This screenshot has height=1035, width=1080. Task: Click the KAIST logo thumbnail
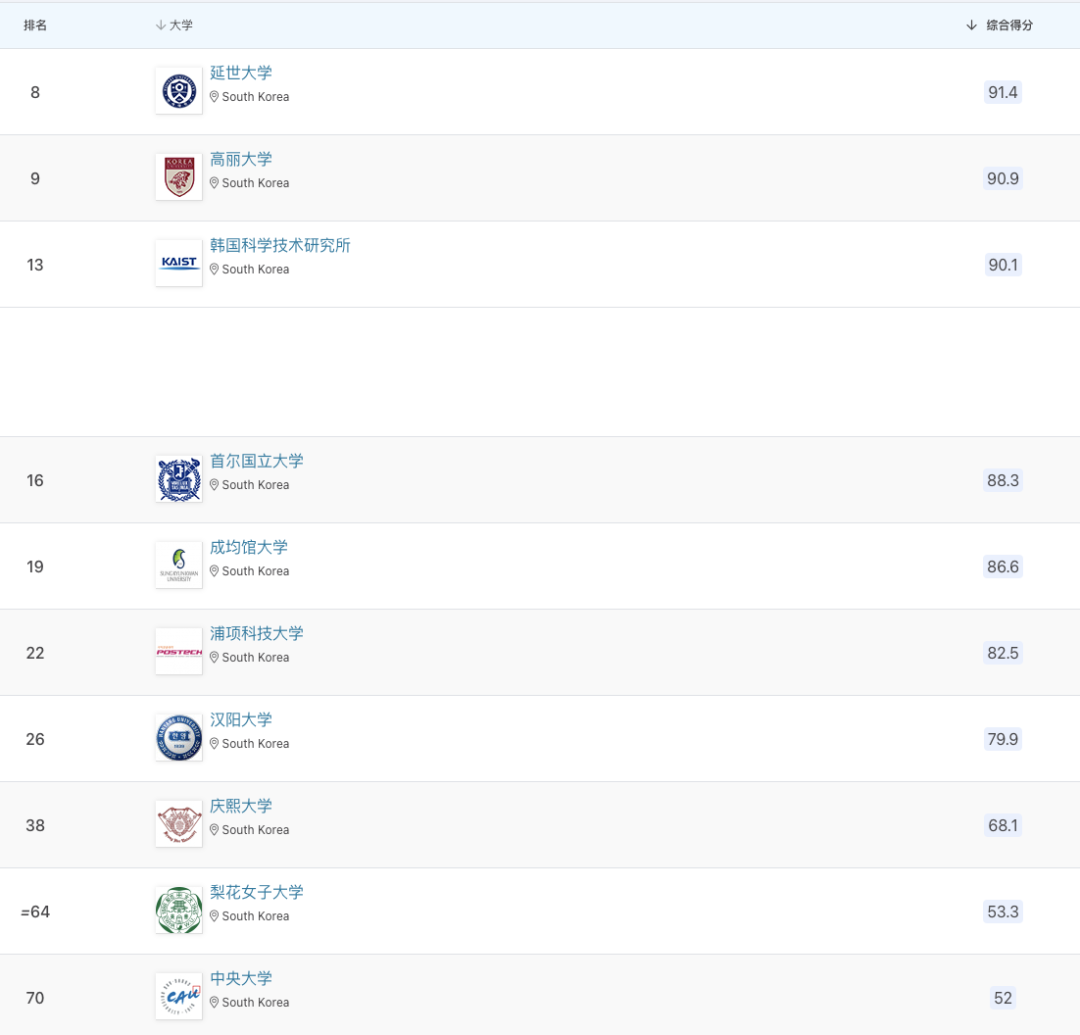point(179,264)
